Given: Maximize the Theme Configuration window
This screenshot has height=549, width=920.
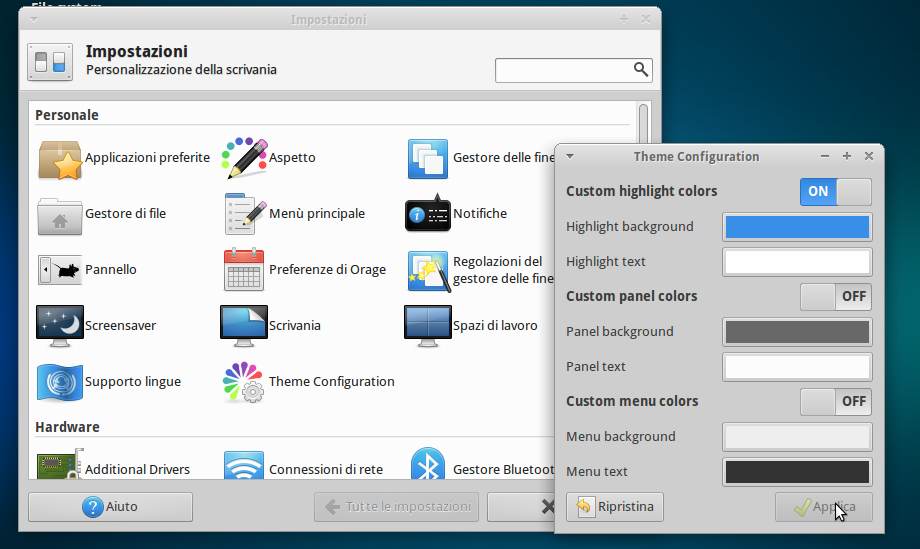Looking at the screenshot, I should pyautogui.click(x=847, y=156).
